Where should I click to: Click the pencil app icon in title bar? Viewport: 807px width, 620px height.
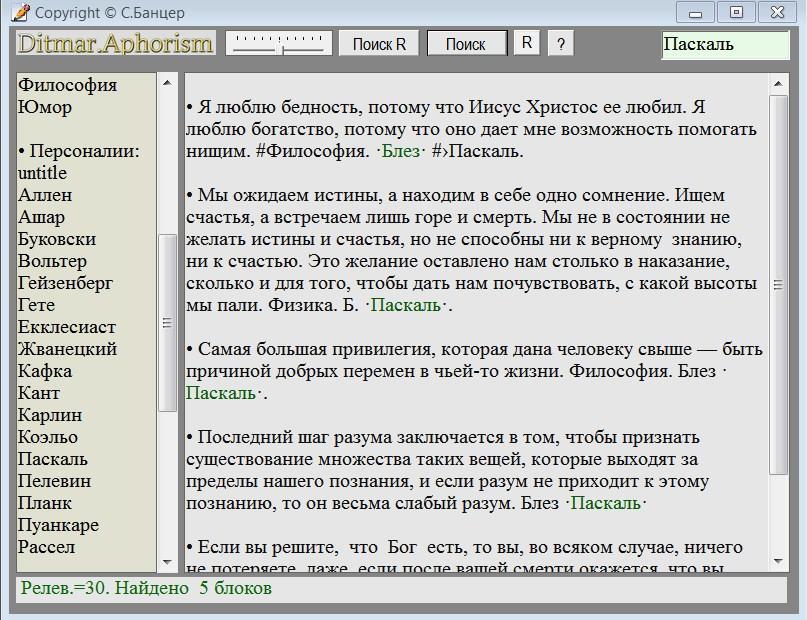coord(19,12)
